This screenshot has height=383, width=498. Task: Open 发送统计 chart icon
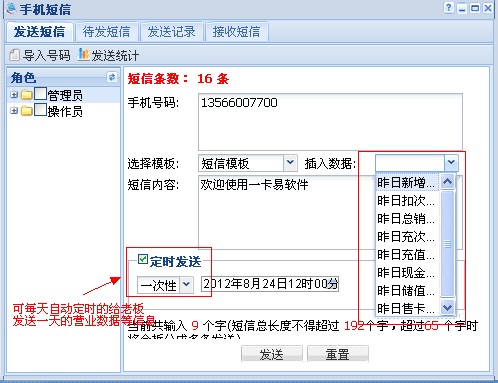click(83, 55)
